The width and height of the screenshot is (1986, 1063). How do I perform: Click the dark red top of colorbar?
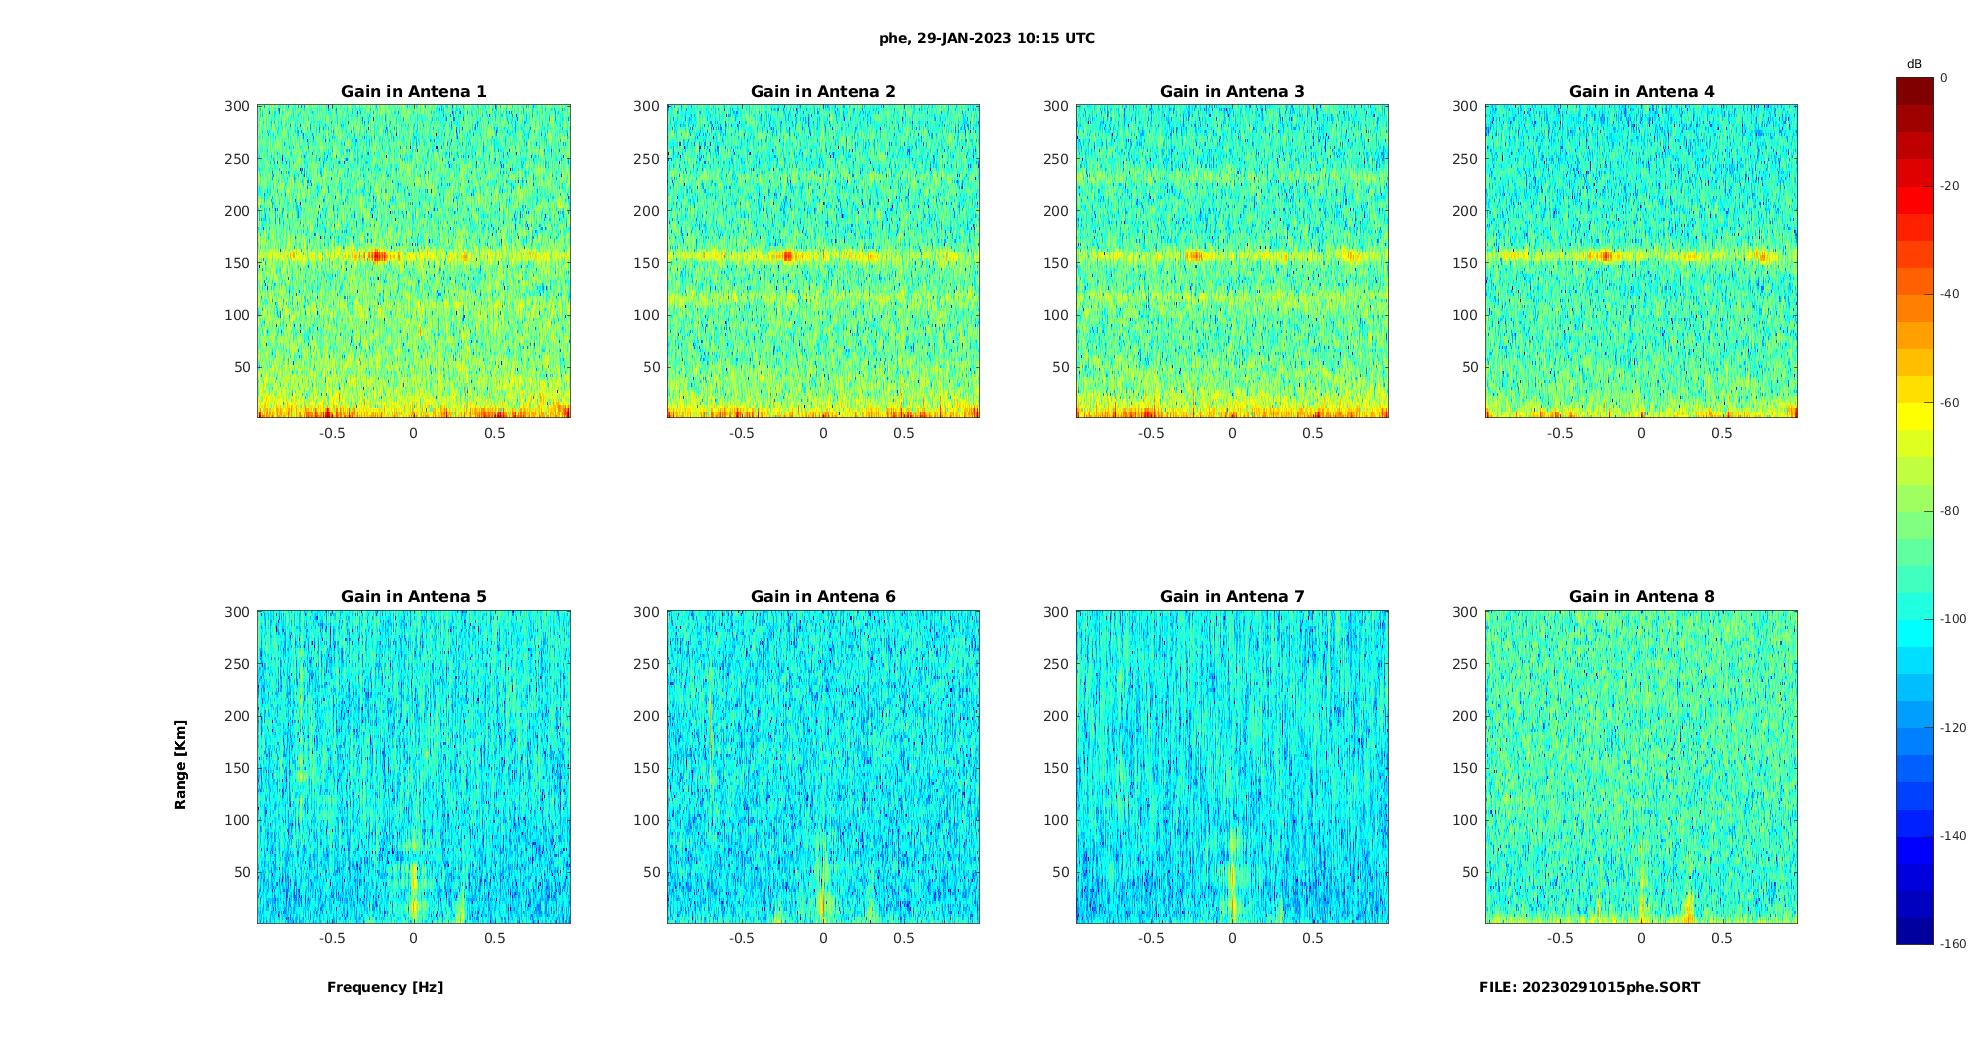[1915, 90]
